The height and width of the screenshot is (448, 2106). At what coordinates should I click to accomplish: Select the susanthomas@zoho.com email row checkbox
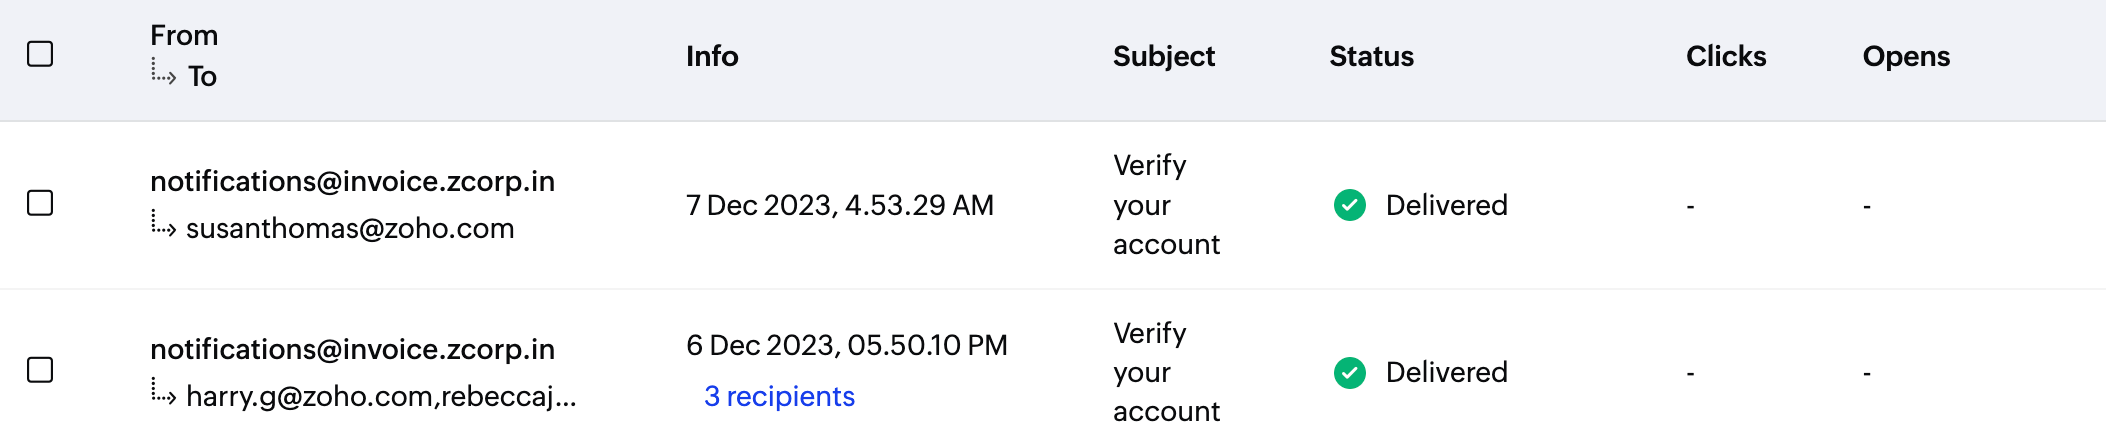40,203
